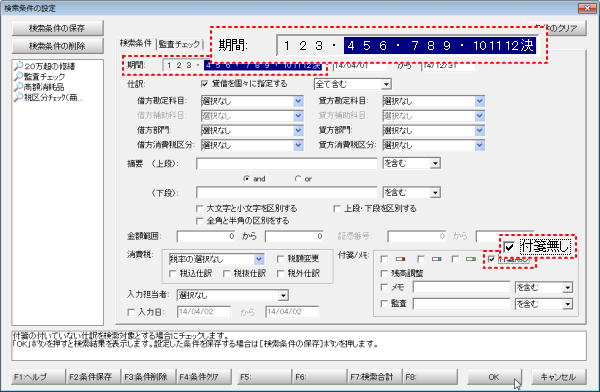Select the 'and' radio button
This screenshot has width=600, height=392.
[x=247, y=179]
